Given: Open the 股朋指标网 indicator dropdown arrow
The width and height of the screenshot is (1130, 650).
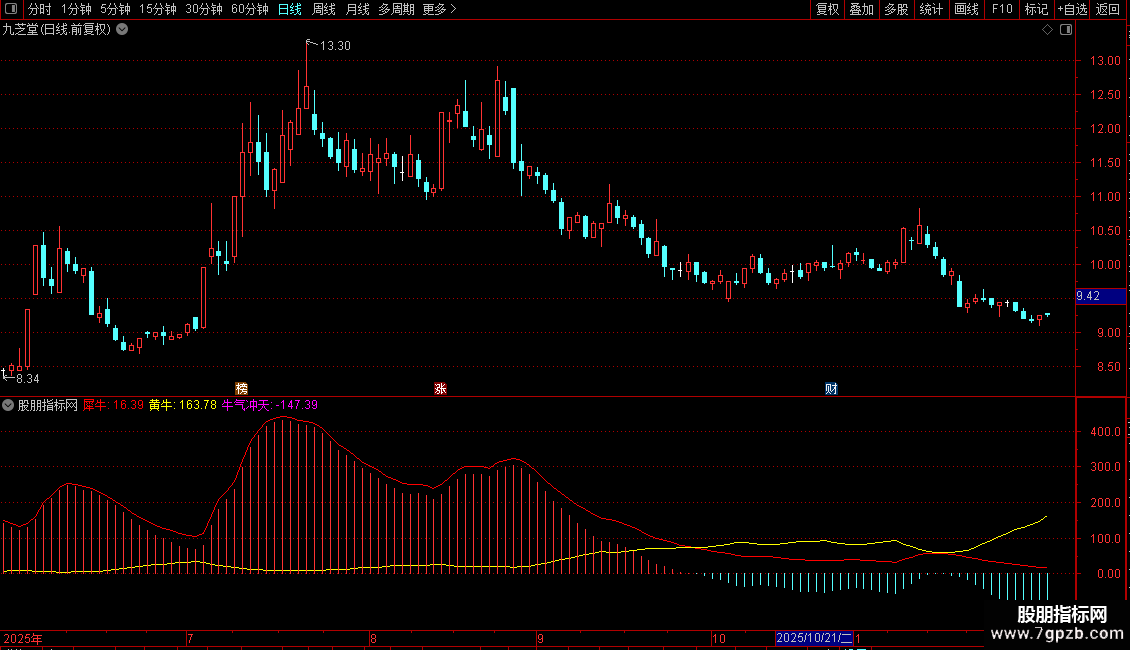Looking at the screenshot, I should coord(9,405).
